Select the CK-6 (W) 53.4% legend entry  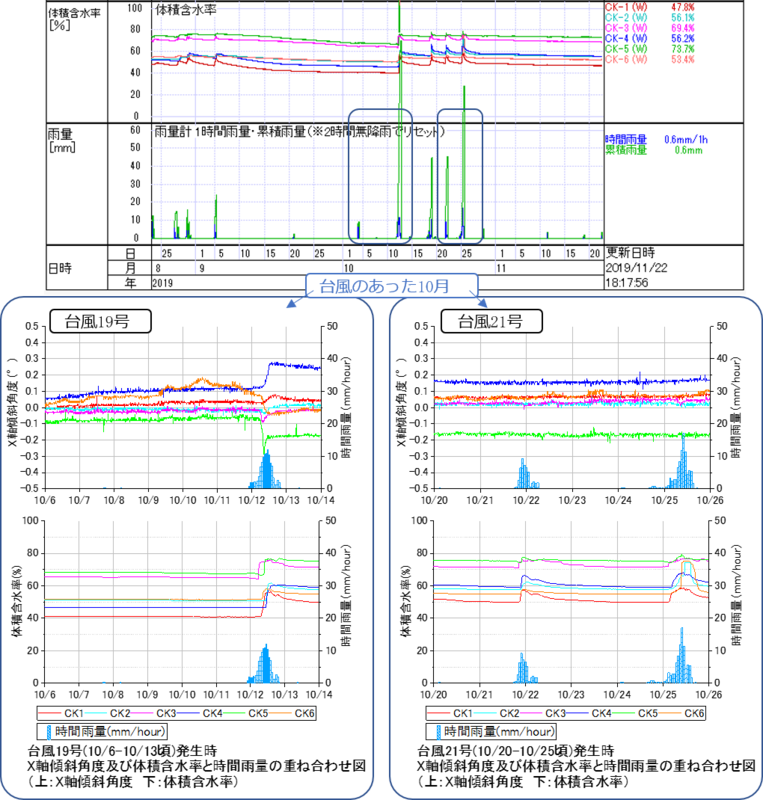[x=650, y=59]
